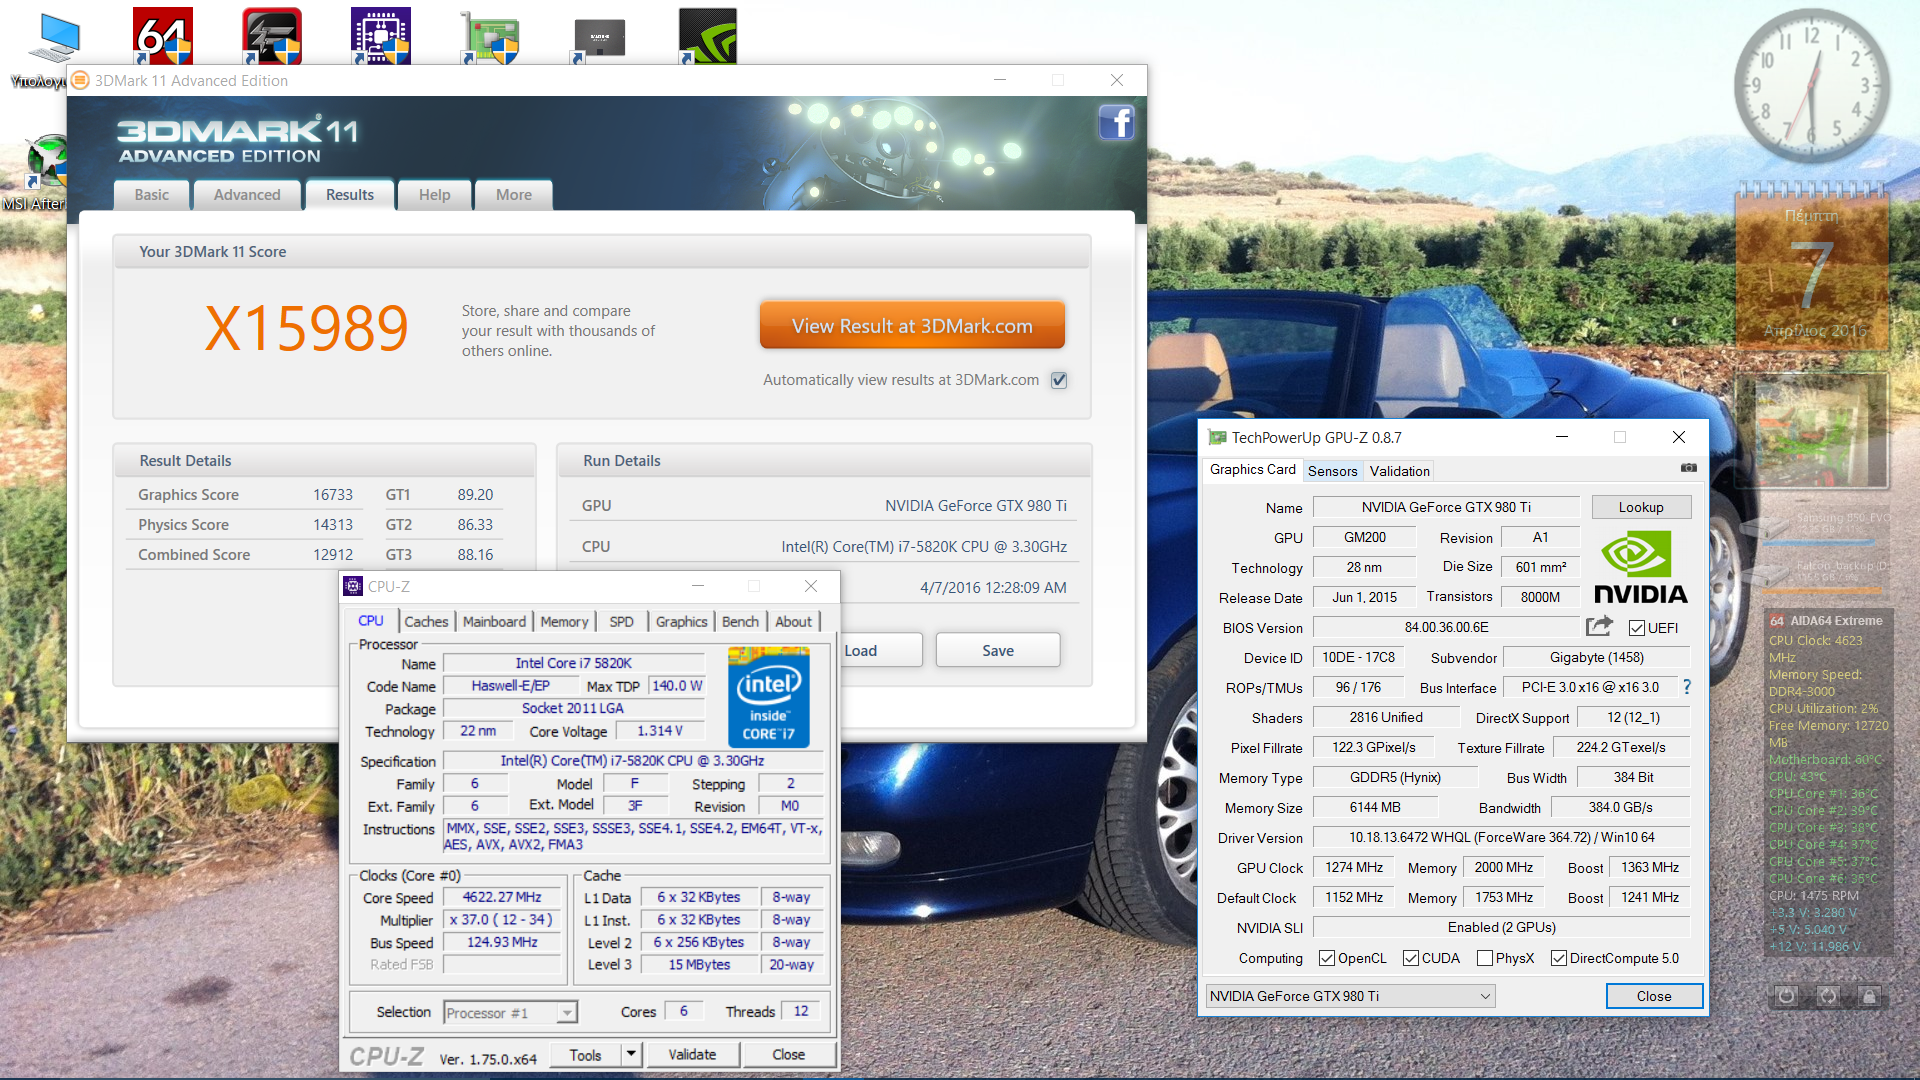Screen dimensions: 1920x1080
Task: Click the Facebook icon in 3DMark 11
Action: pyautogui.click(x=1116, y=123)
